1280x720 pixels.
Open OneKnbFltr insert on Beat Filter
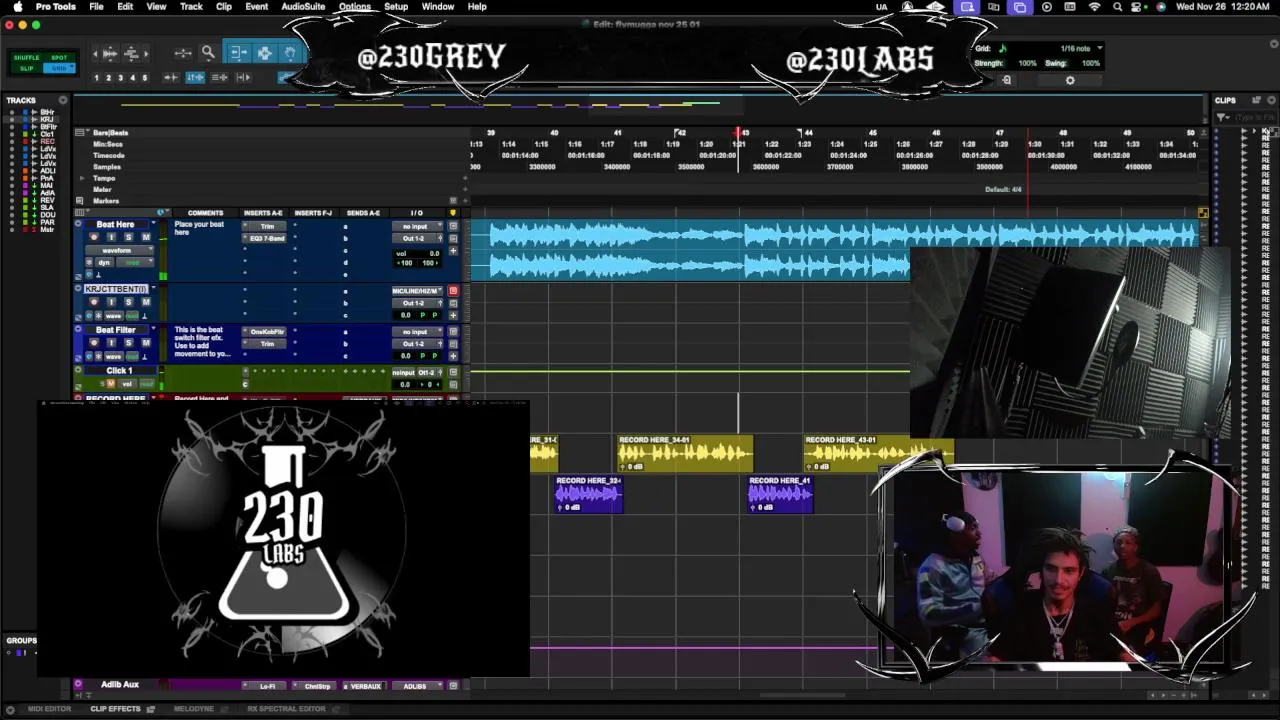tap(267, 332)
